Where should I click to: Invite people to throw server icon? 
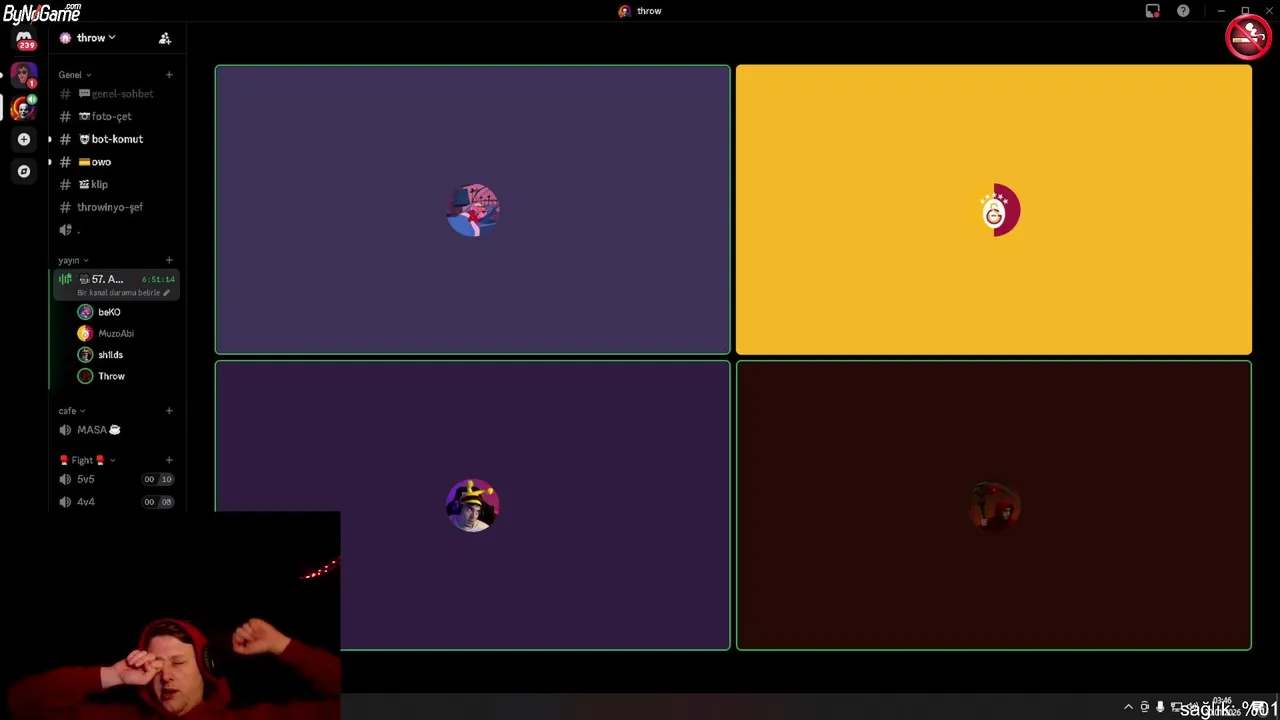pyautogui.click(x=165, y=38)
